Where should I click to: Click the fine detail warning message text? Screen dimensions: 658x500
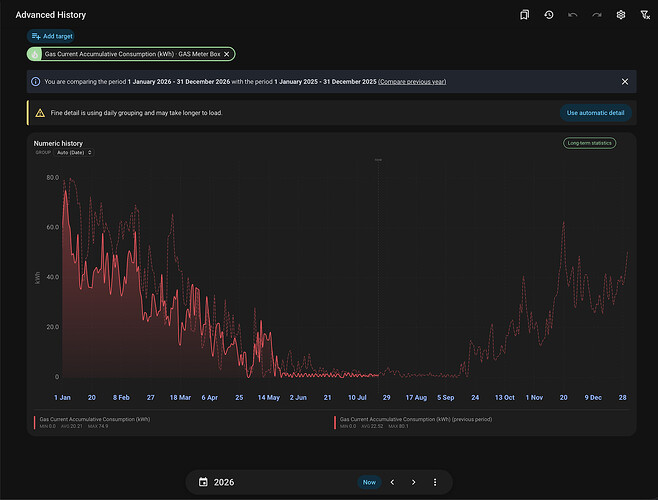136,113
